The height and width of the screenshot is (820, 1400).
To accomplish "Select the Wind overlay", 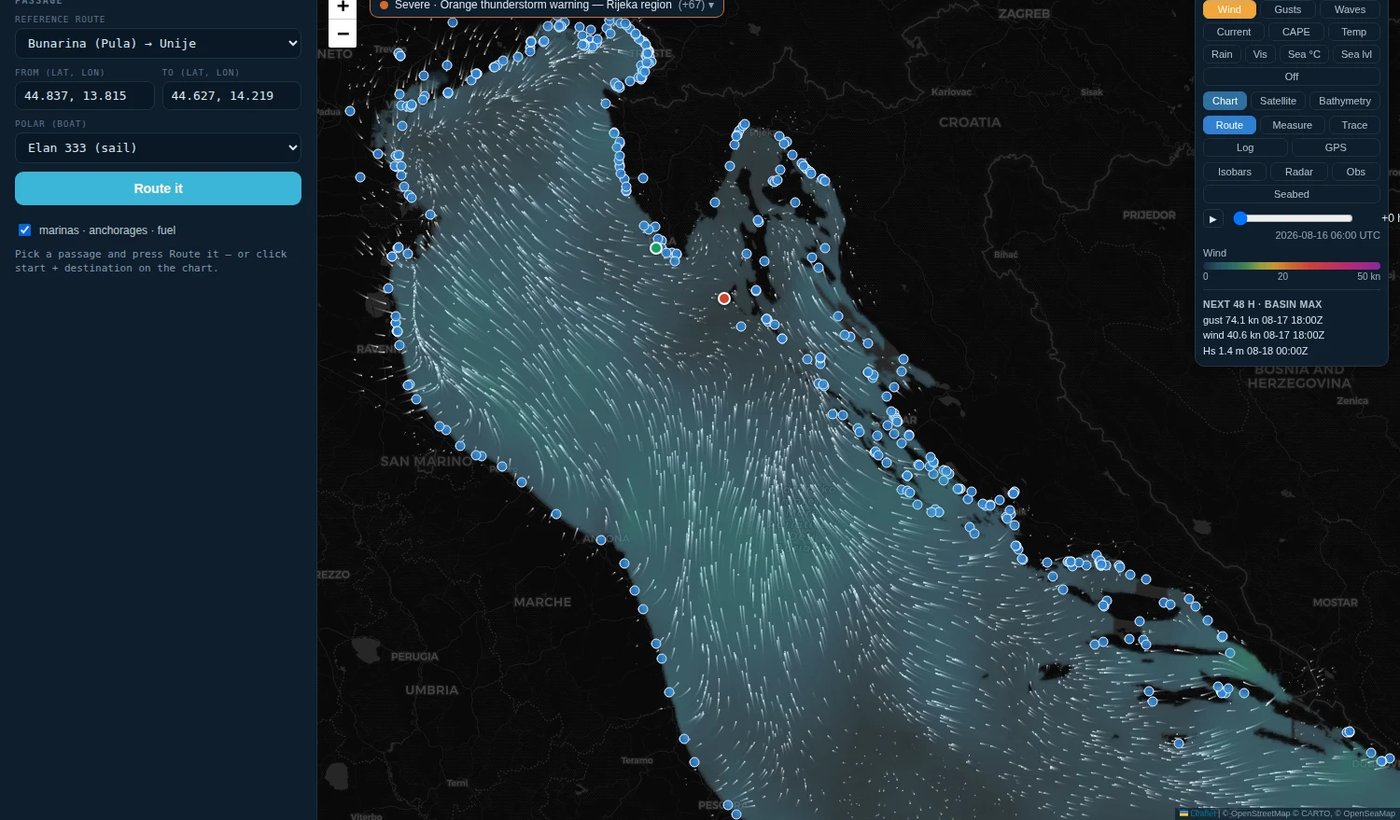I will pos(1229,9).
